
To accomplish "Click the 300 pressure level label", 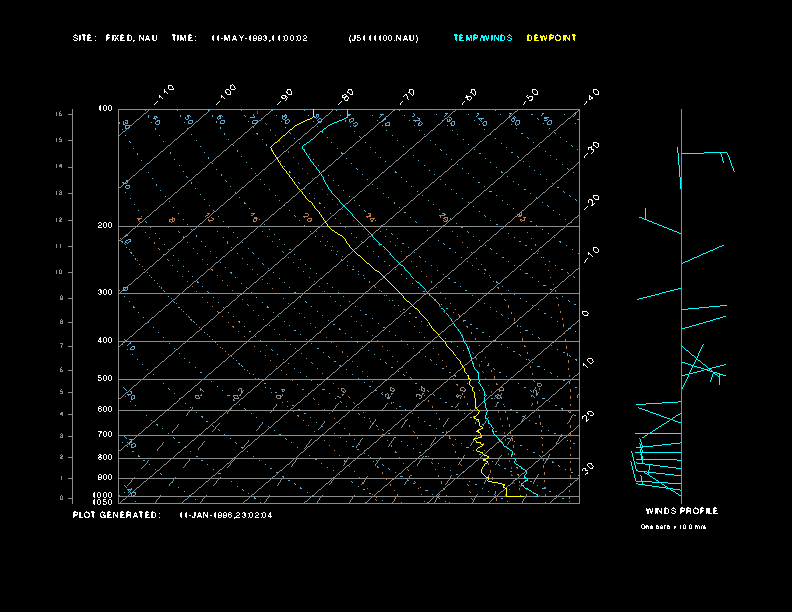I will tap(104, 293).
